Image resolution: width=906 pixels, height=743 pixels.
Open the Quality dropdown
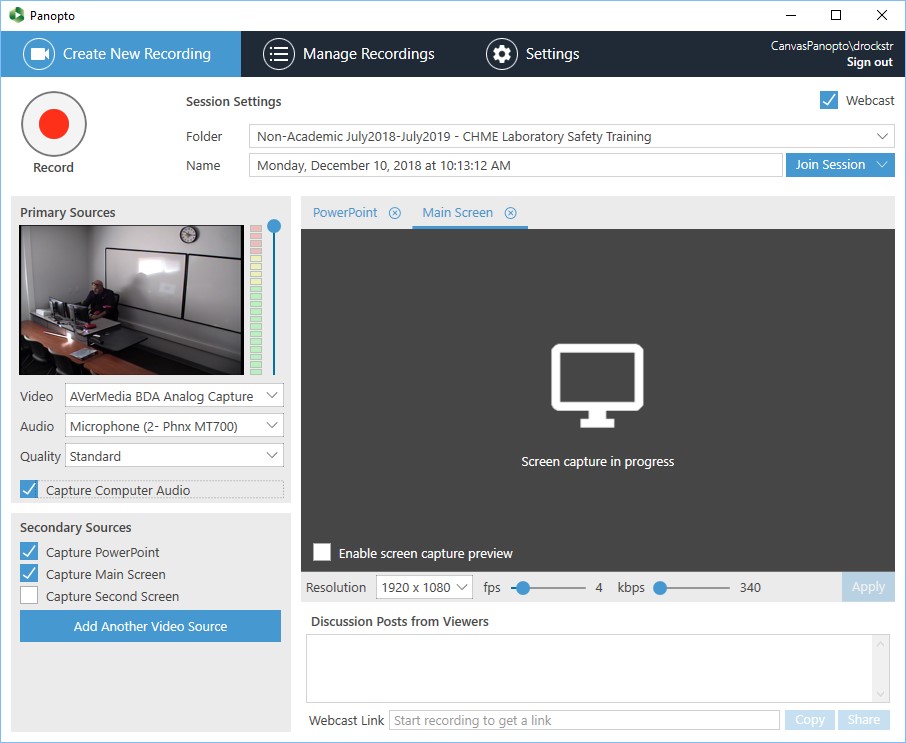click(174, 456)
